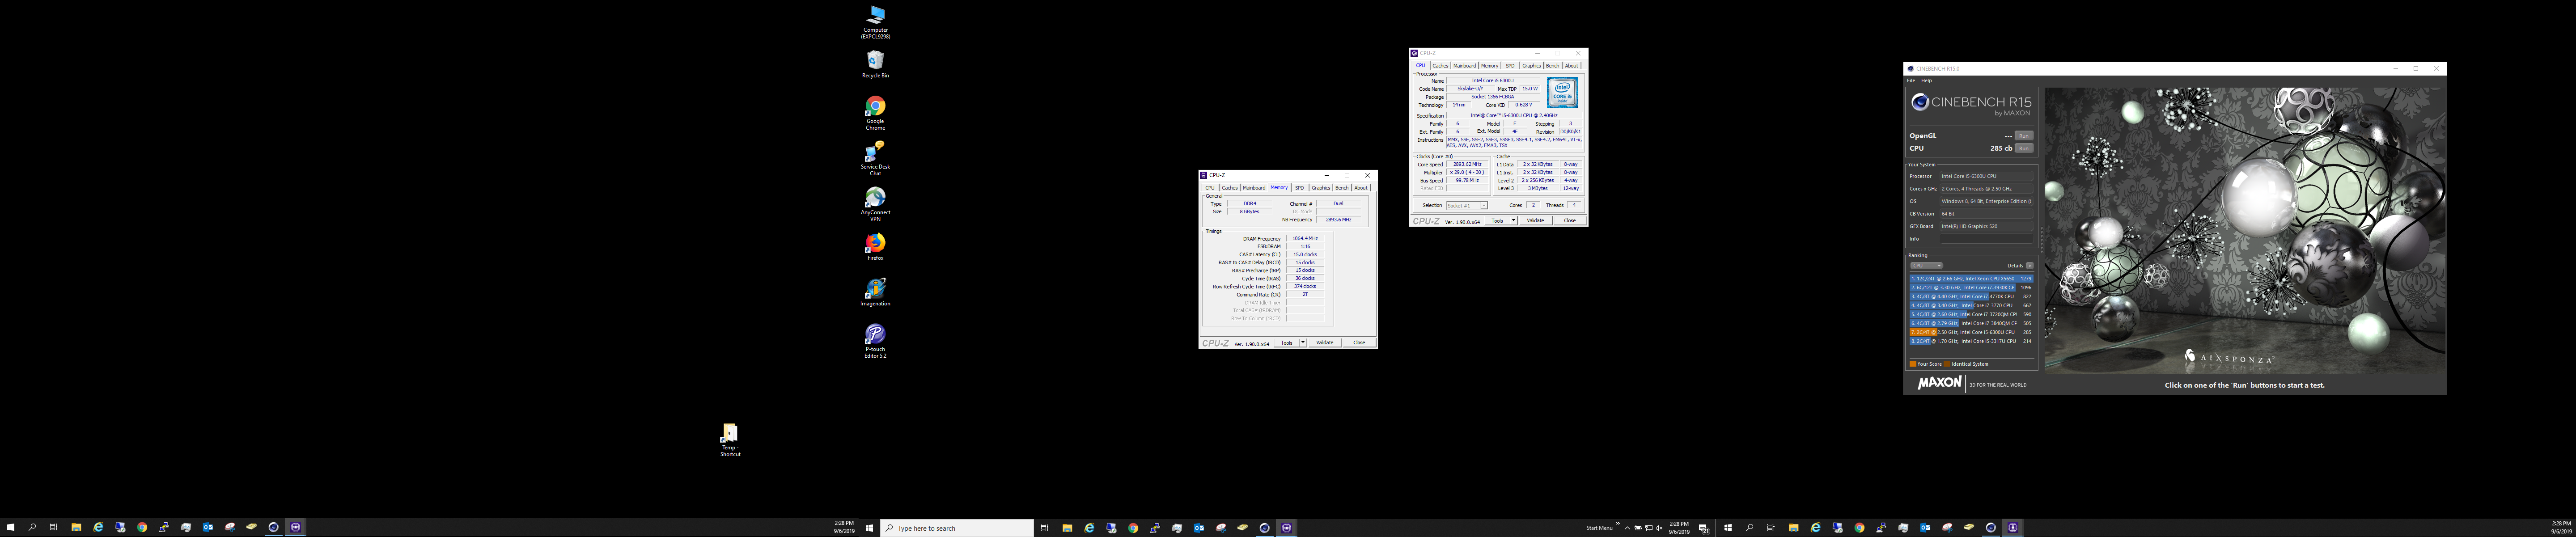Click the DRAM Frequency value 1064.4 MHz
The height and width of the screenshot is (537, 2576).
point(1305,239)
